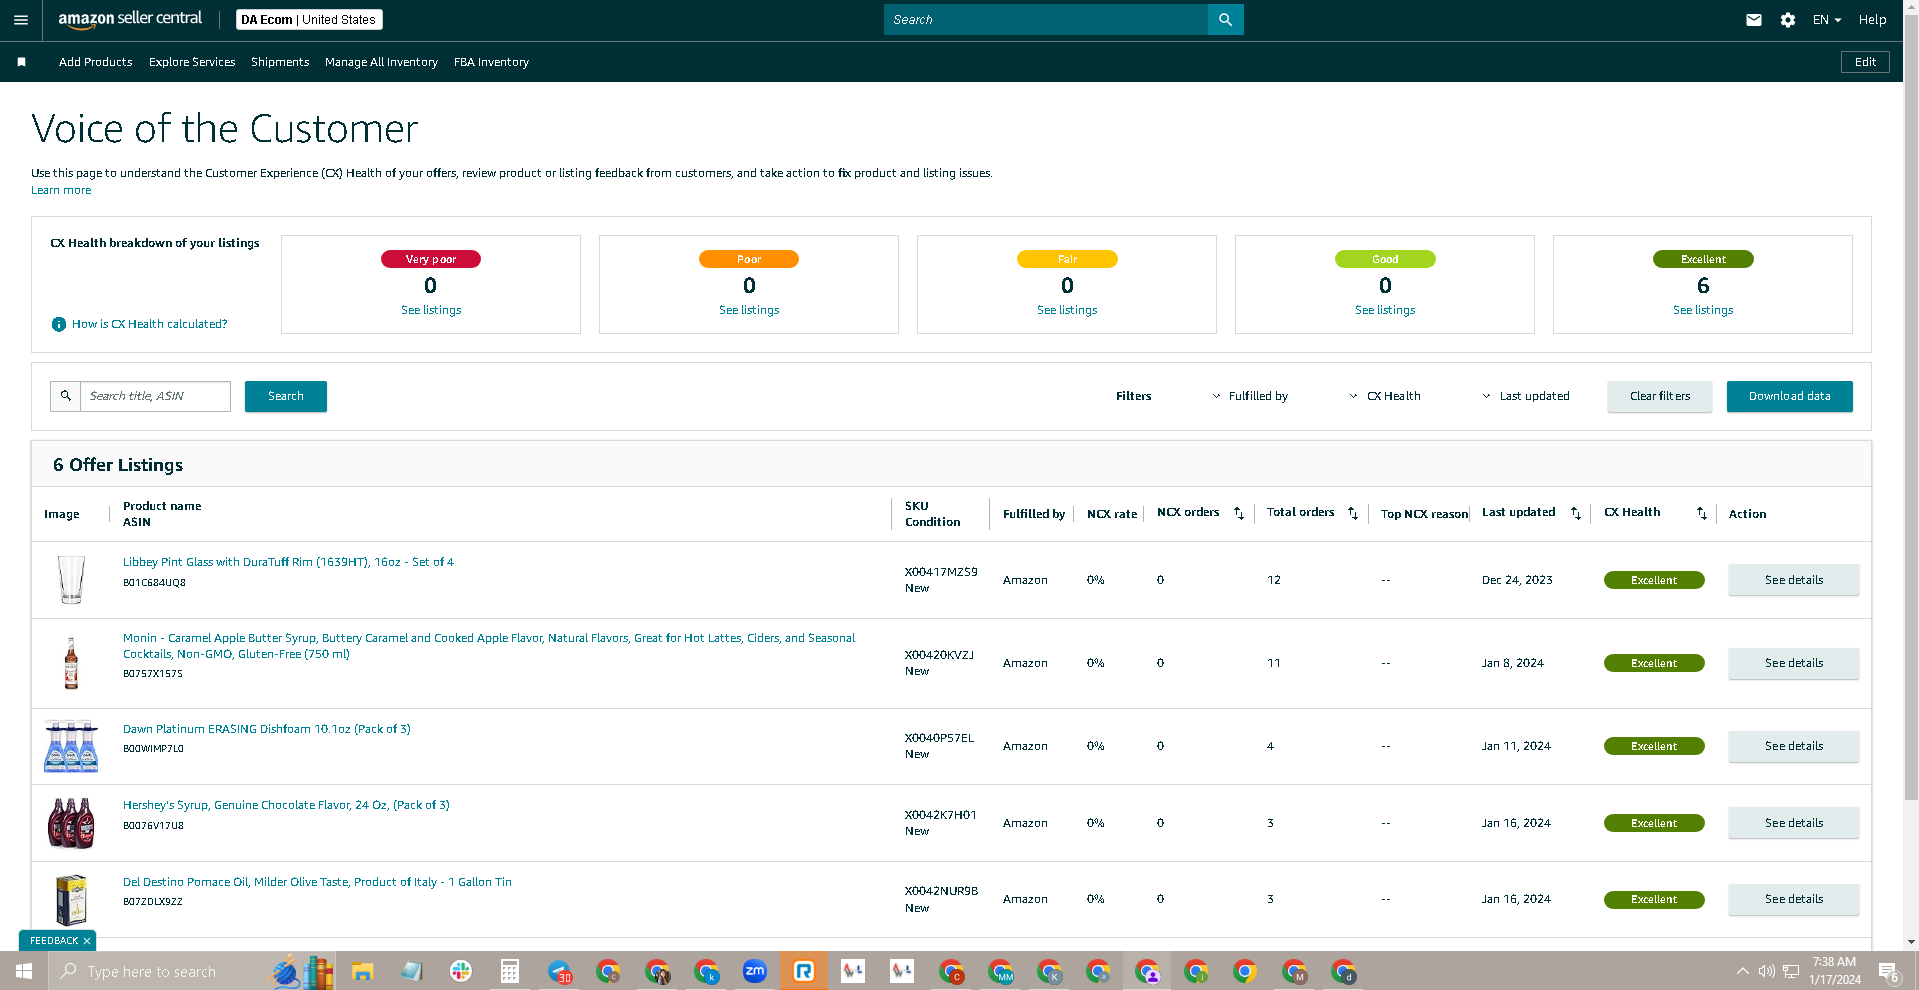
Task: Open the Learn more link
Action: click(61, 190)
